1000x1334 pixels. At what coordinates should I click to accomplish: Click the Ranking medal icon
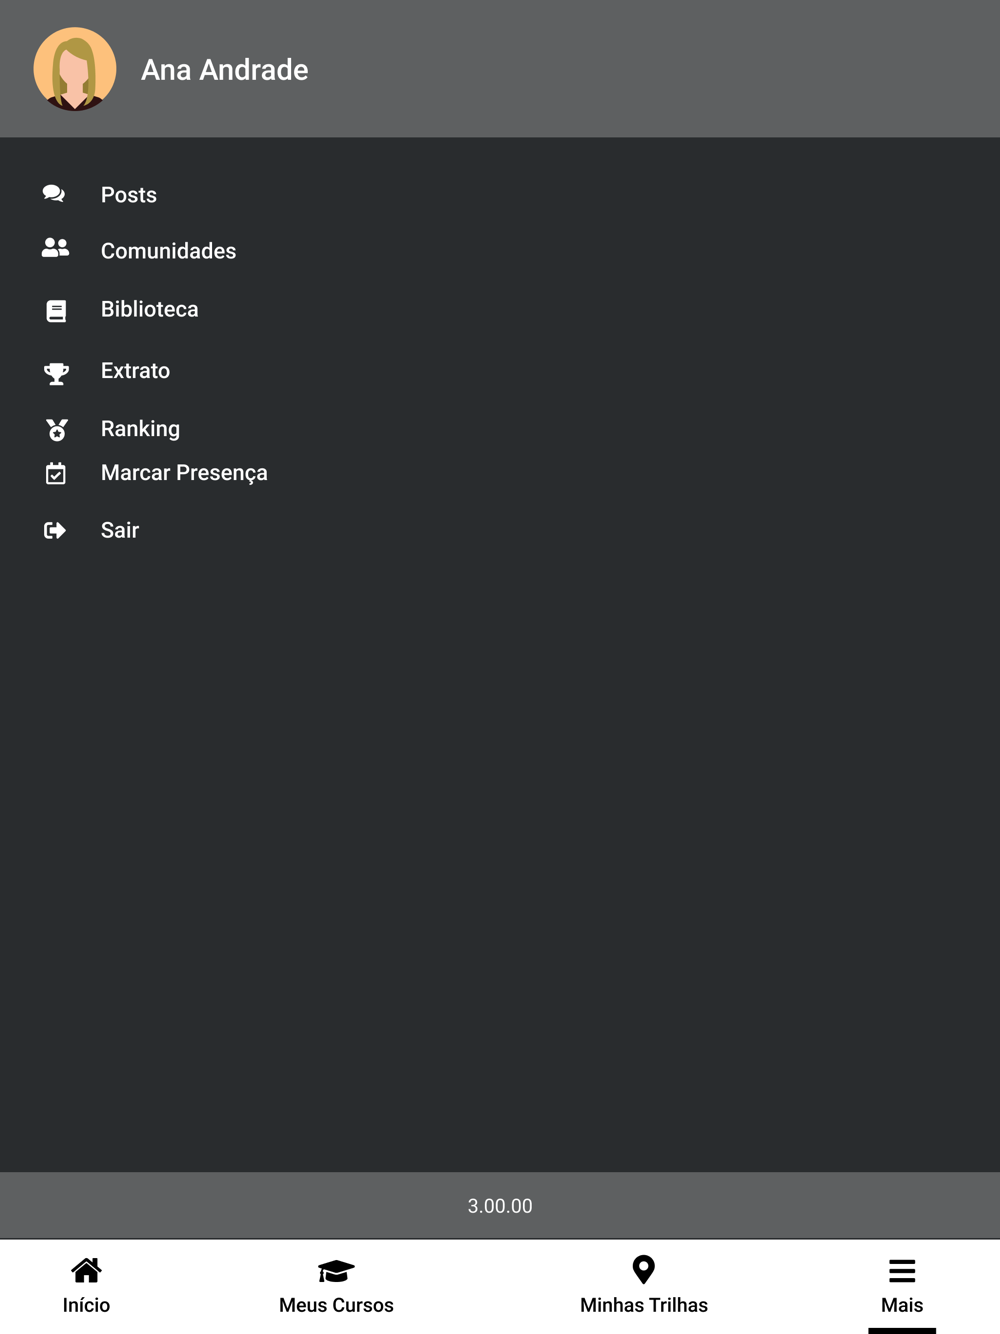click(x=57, y=430)
